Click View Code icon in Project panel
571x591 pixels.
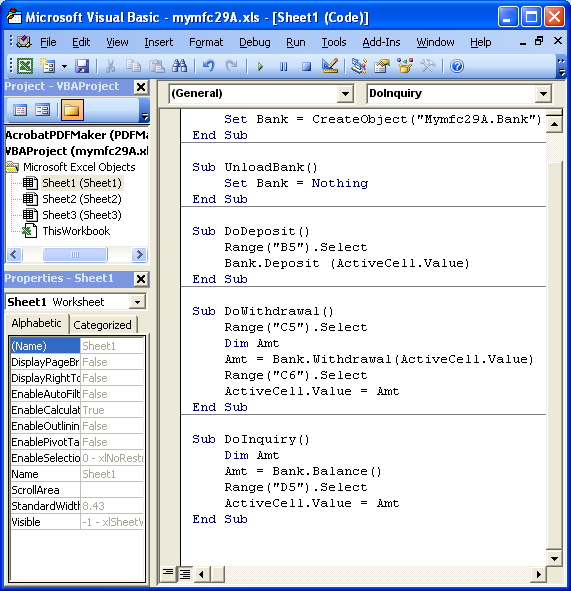point(20,110)
